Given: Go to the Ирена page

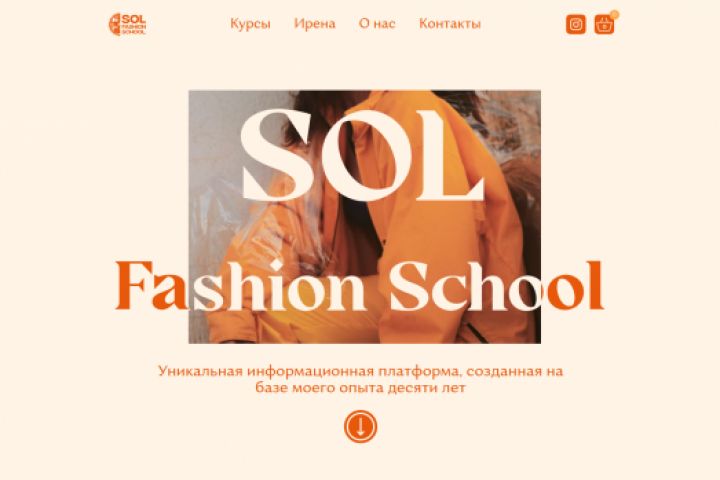Looking at the screenshot, I should pyautogui.click(x=315, y=24).
